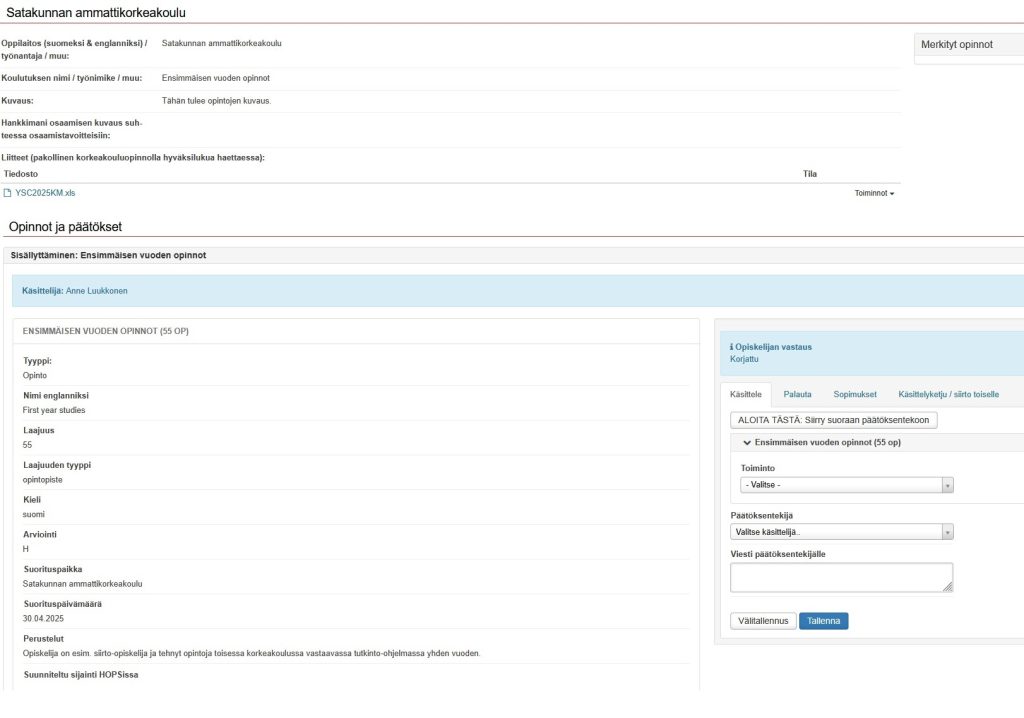
Task: Open the YSC2025KM.xls attachment link
Action: (45, 193)
